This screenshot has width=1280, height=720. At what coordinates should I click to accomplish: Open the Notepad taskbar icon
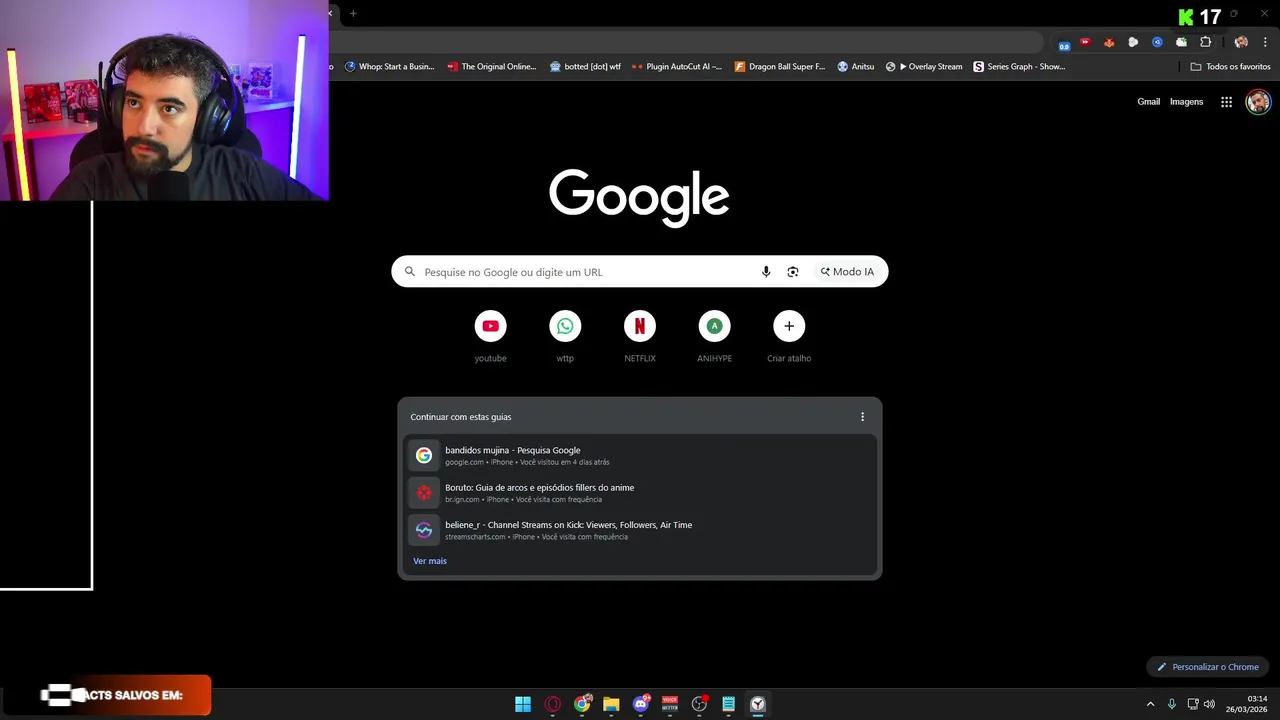tap(729, 704)
